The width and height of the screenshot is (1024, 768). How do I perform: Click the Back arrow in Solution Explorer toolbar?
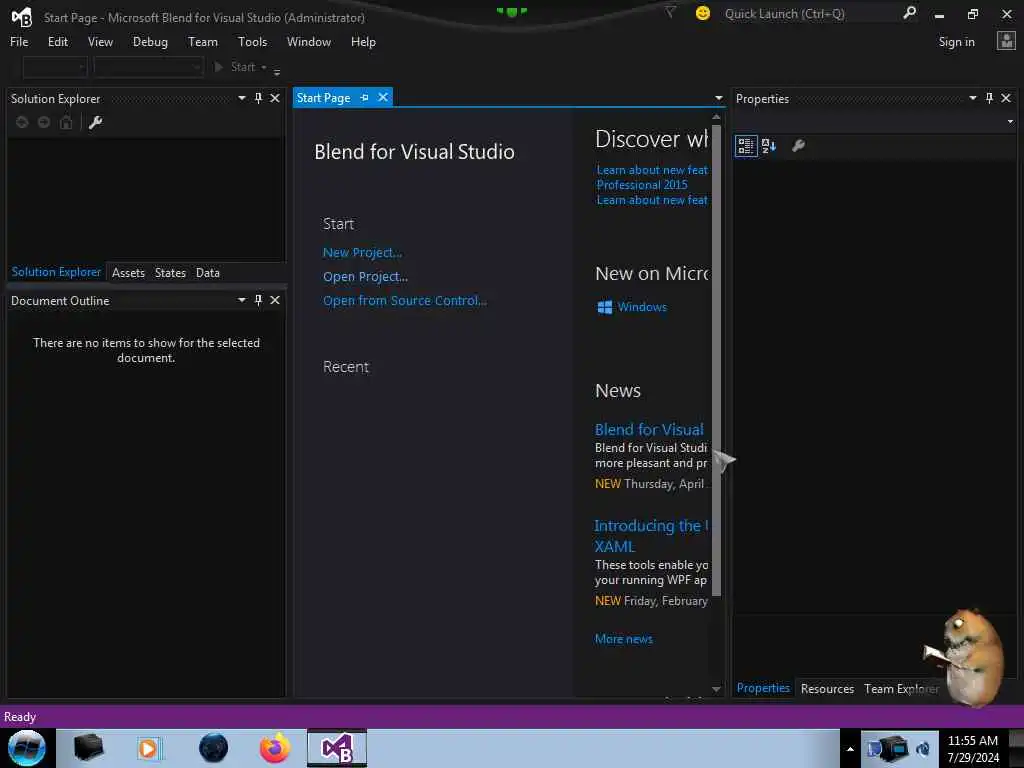pos(22,122)
